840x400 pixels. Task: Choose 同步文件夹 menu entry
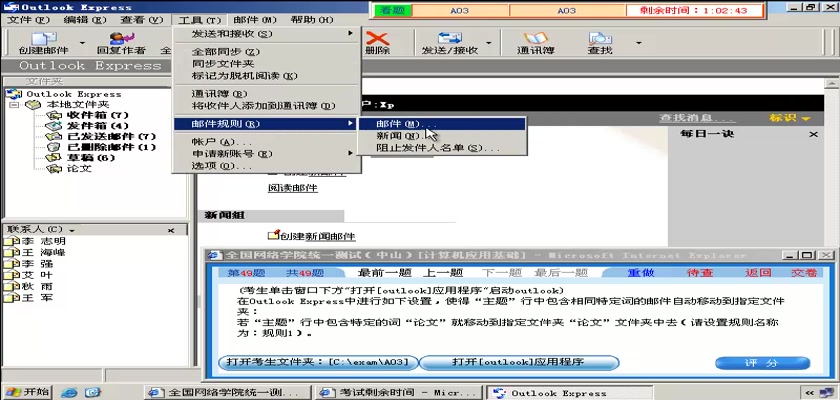tap(266, 64)
